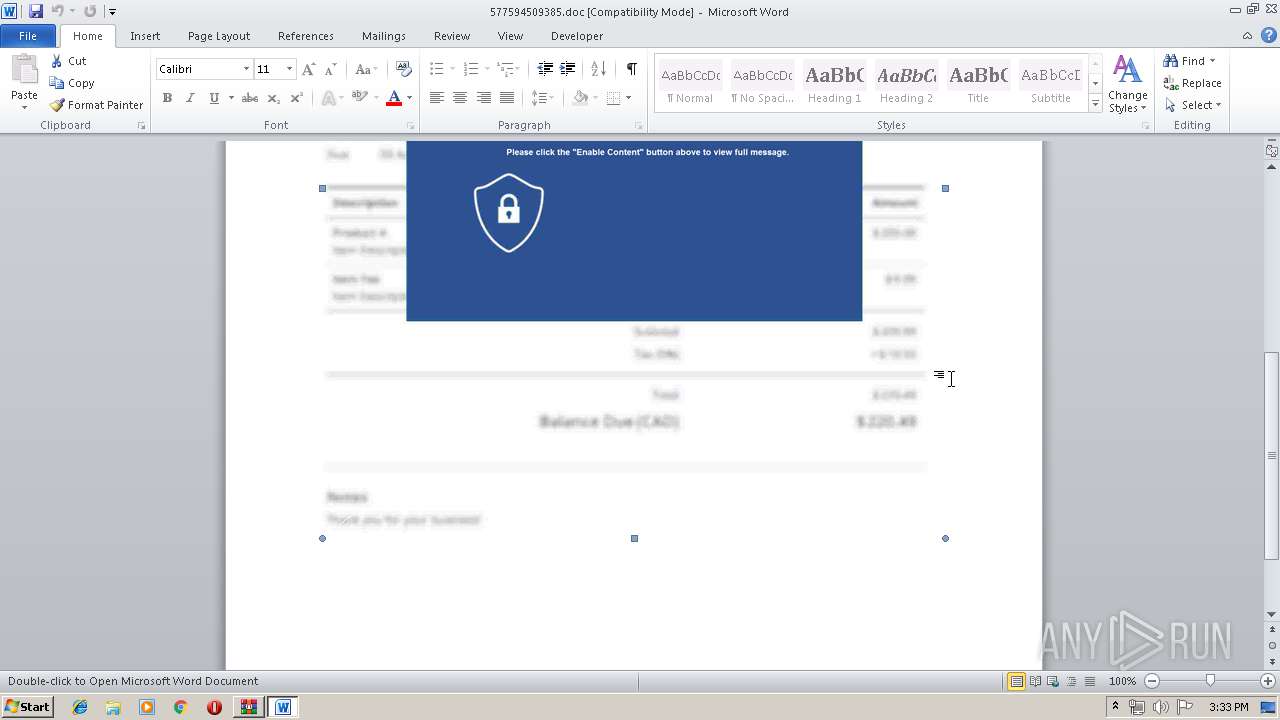Viewport: 1280px width, 720px height.
Task: Save the document from Quick Access
Action: pyautogui.click(x=36, y=12)
